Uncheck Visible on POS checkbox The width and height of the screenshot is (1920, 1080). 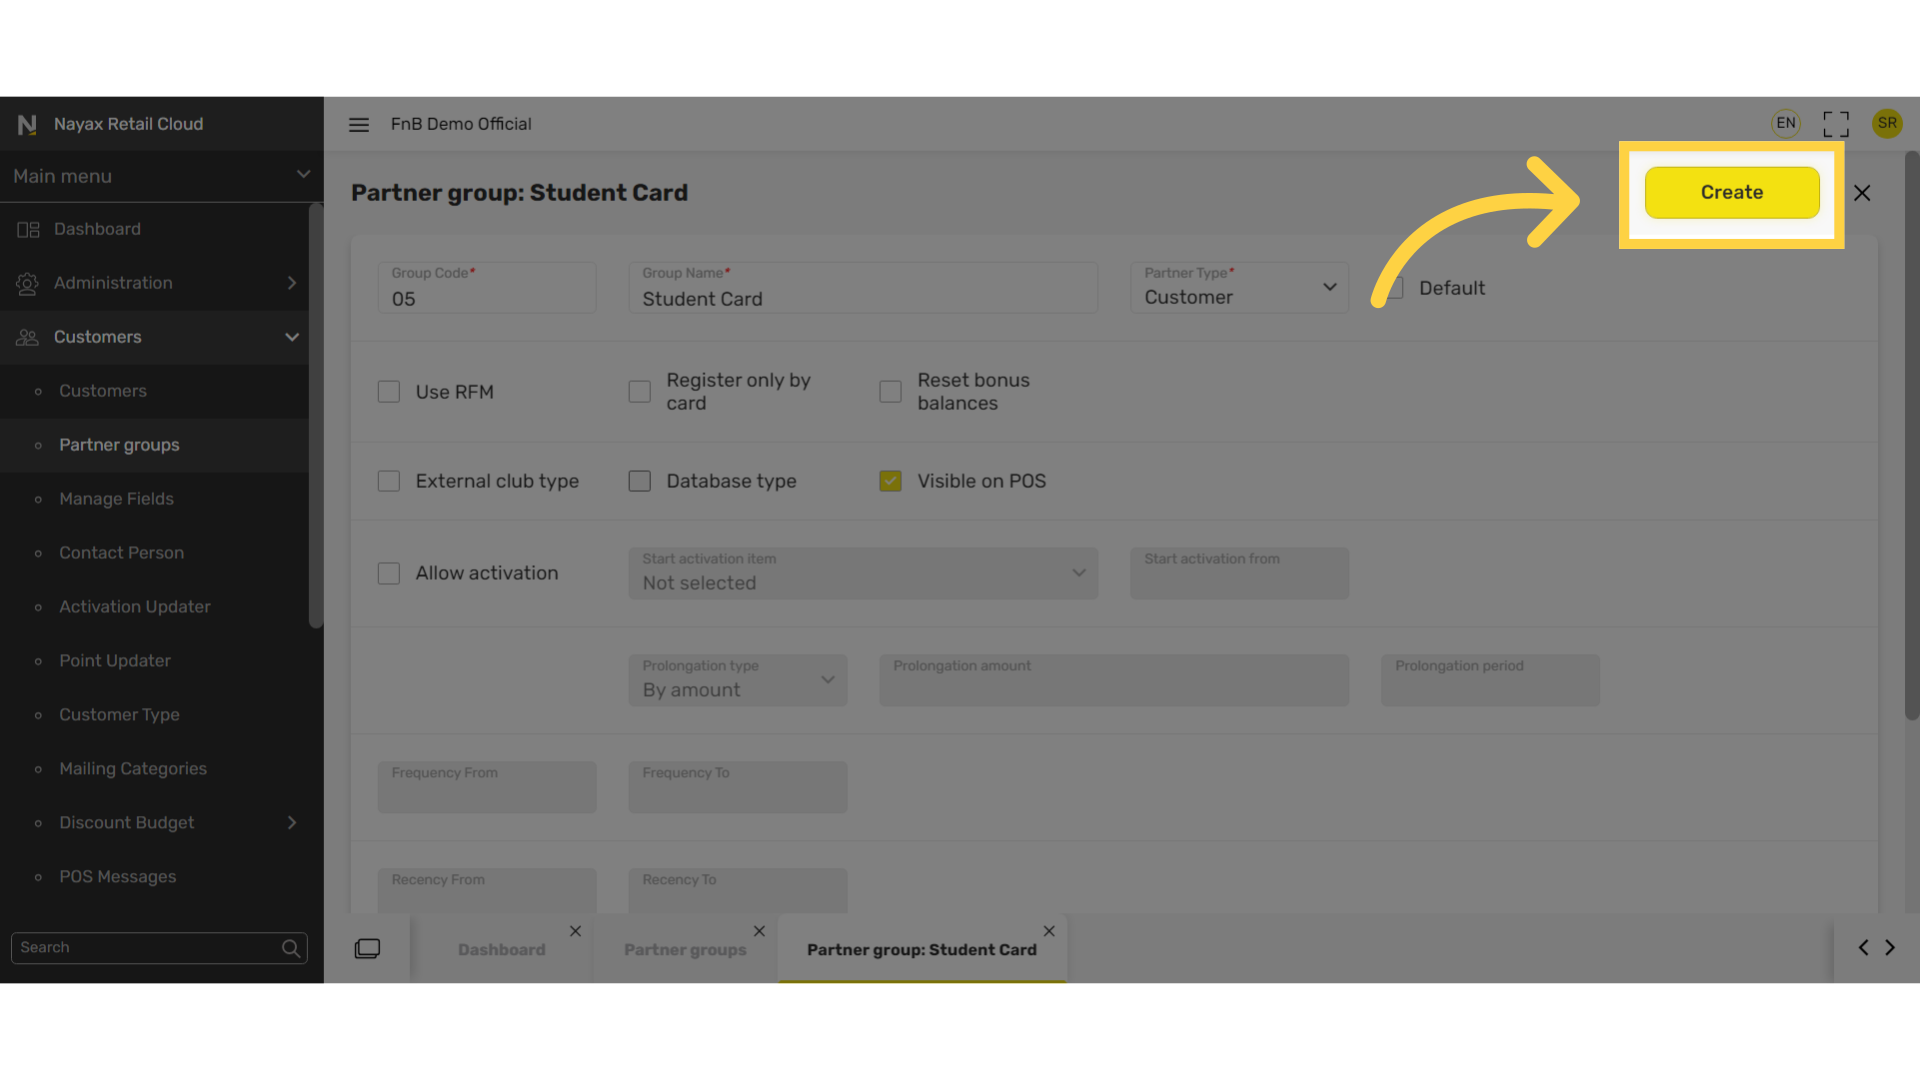(890, 481)
